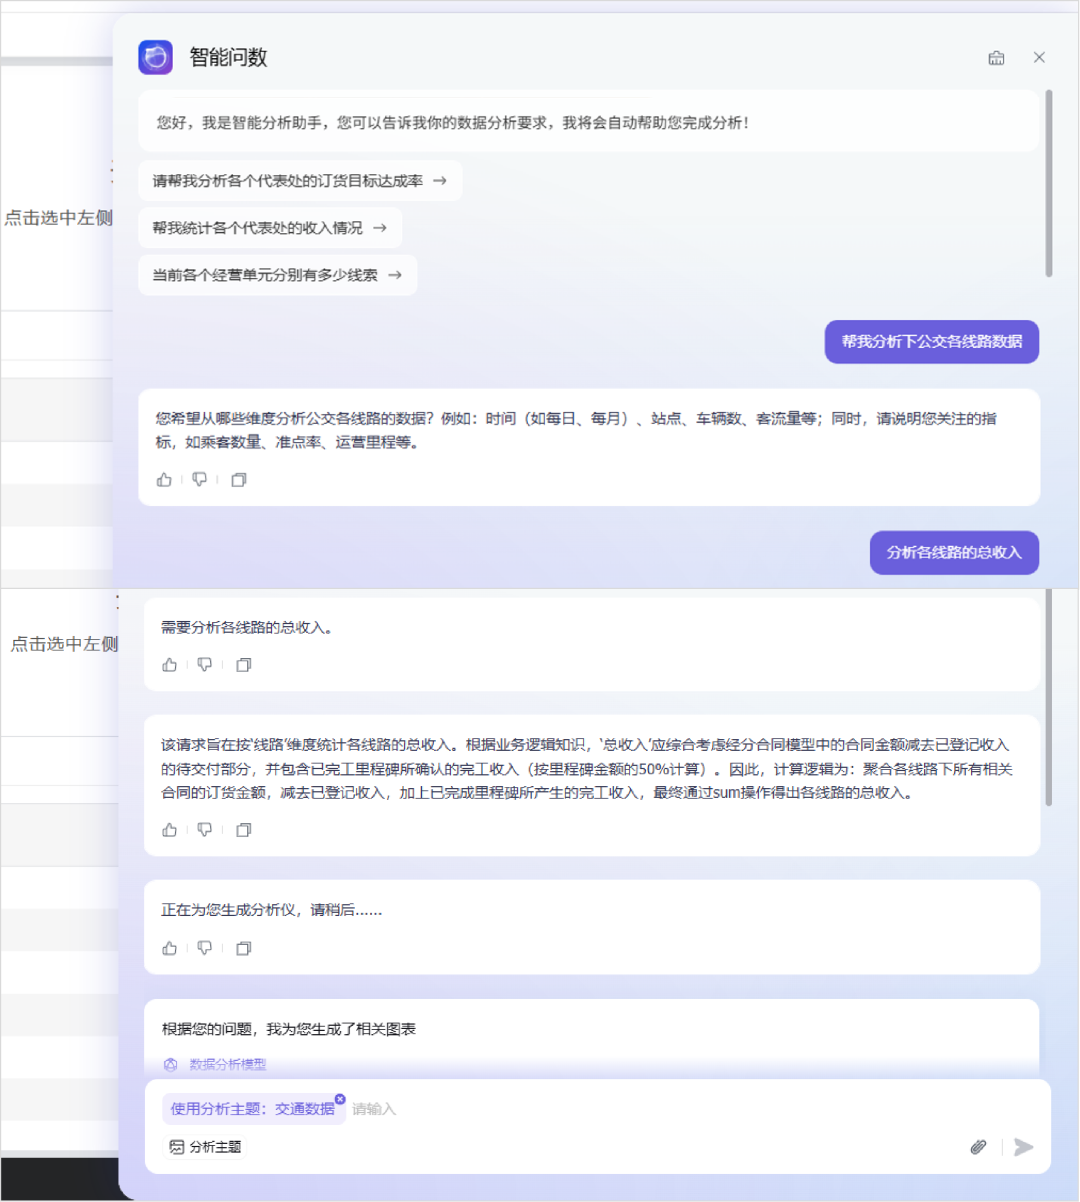Click the send arrow icon
Viewport: 1080px width, 1202px height.
pyautogui.click(x=1021, y=1147)
